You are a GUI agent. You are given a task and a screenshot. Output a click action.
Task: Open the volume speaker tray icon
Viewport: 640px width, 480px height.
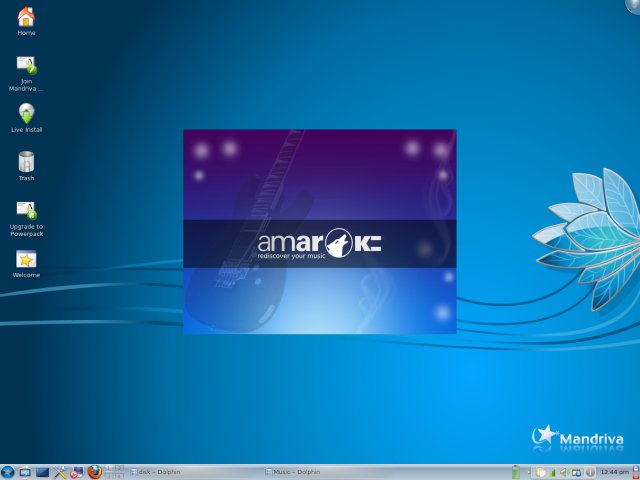(x=564, y=472)
